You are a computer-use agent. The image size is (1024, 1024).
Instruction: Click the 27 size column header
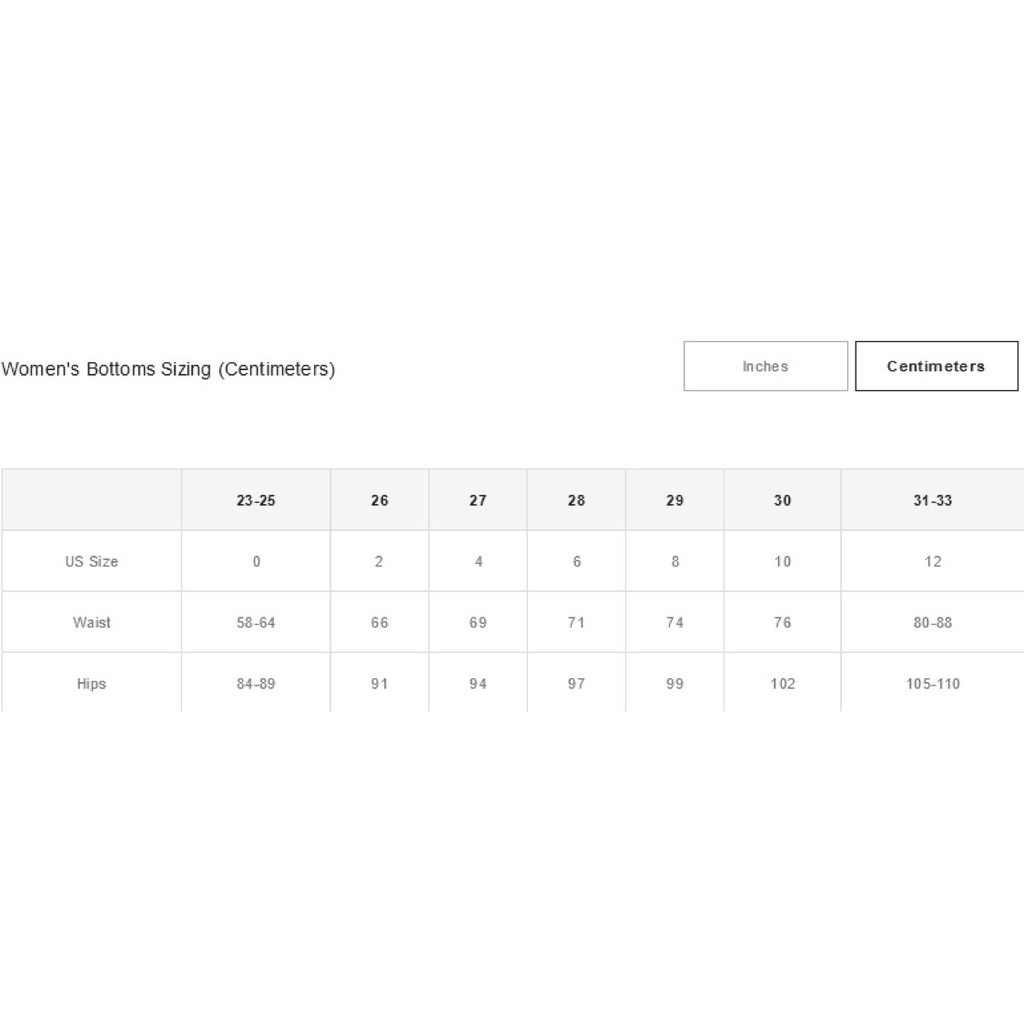pos(478,500)
